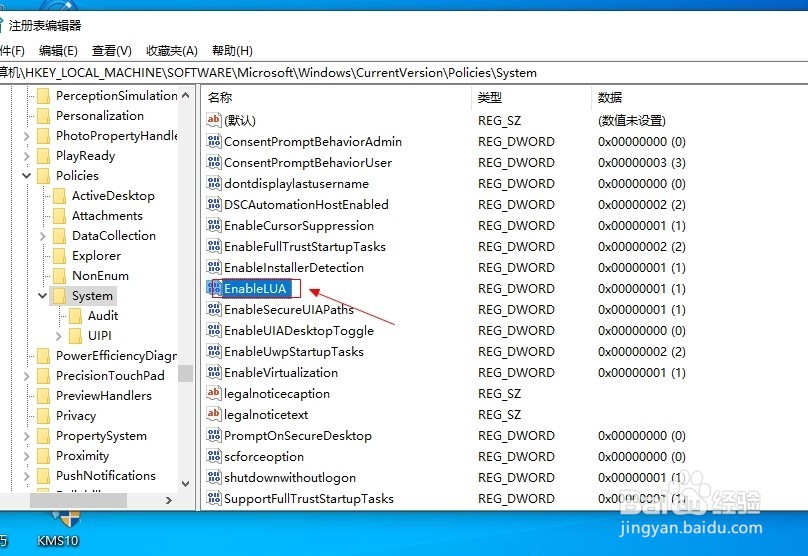Click the icon next to ConsentPromptBehaviorUser
808x556 pixels.
(214, 162)
